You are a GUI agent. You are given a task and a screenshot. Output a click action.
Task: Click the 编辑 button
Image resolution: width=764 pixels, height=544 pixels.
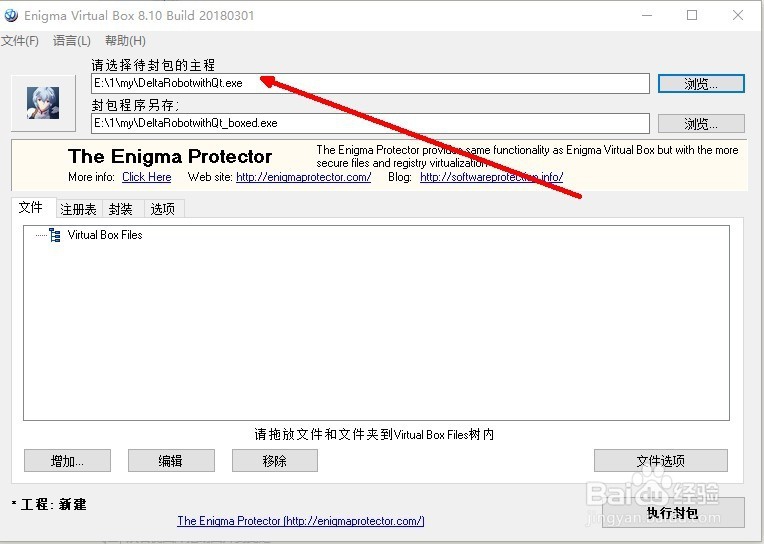[x=171, y=461]
